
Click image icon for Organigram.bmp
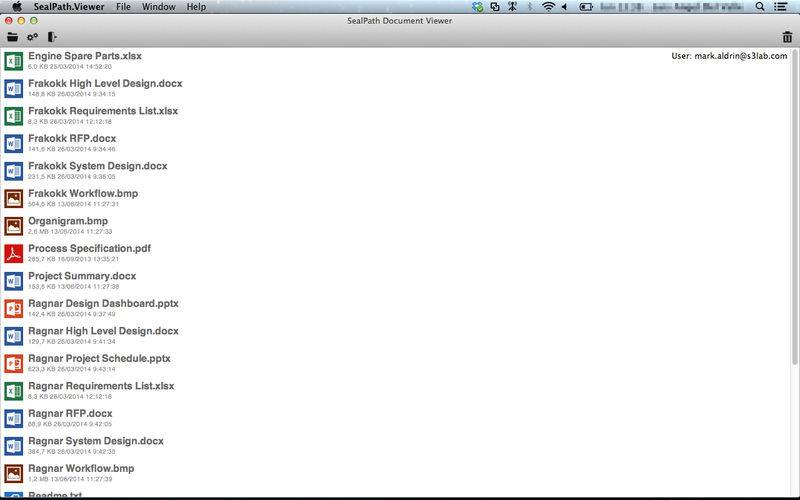pyautogui.click(x=14, y=226)
